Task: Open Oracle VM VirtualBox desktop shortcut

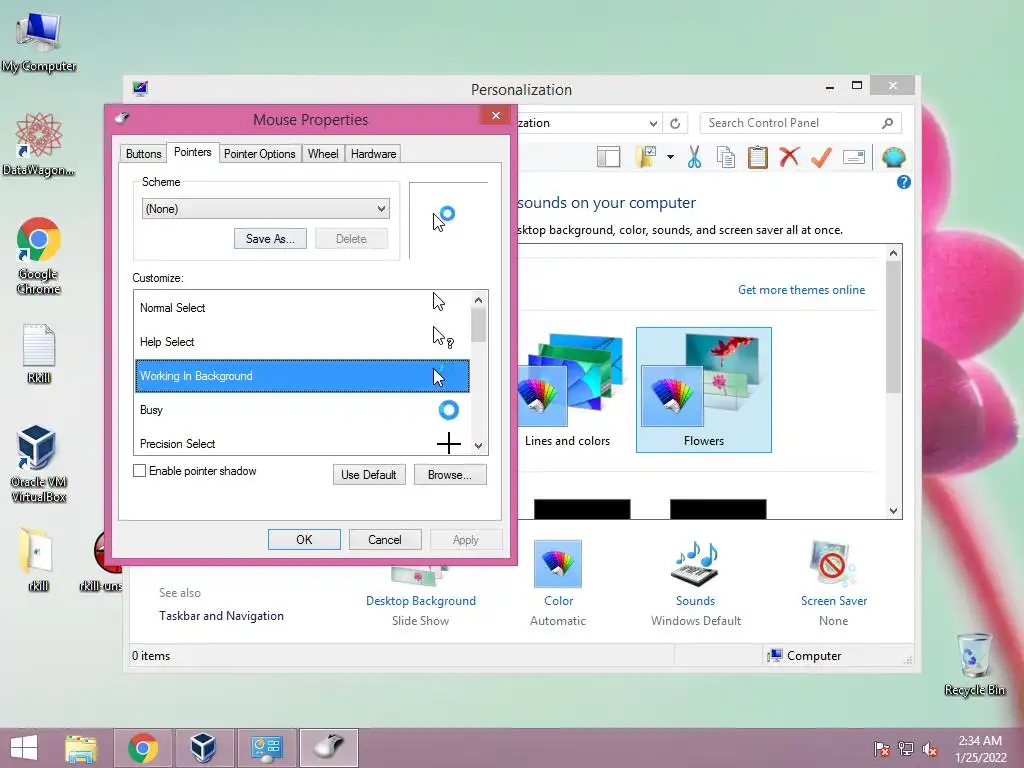Action: 38,464
